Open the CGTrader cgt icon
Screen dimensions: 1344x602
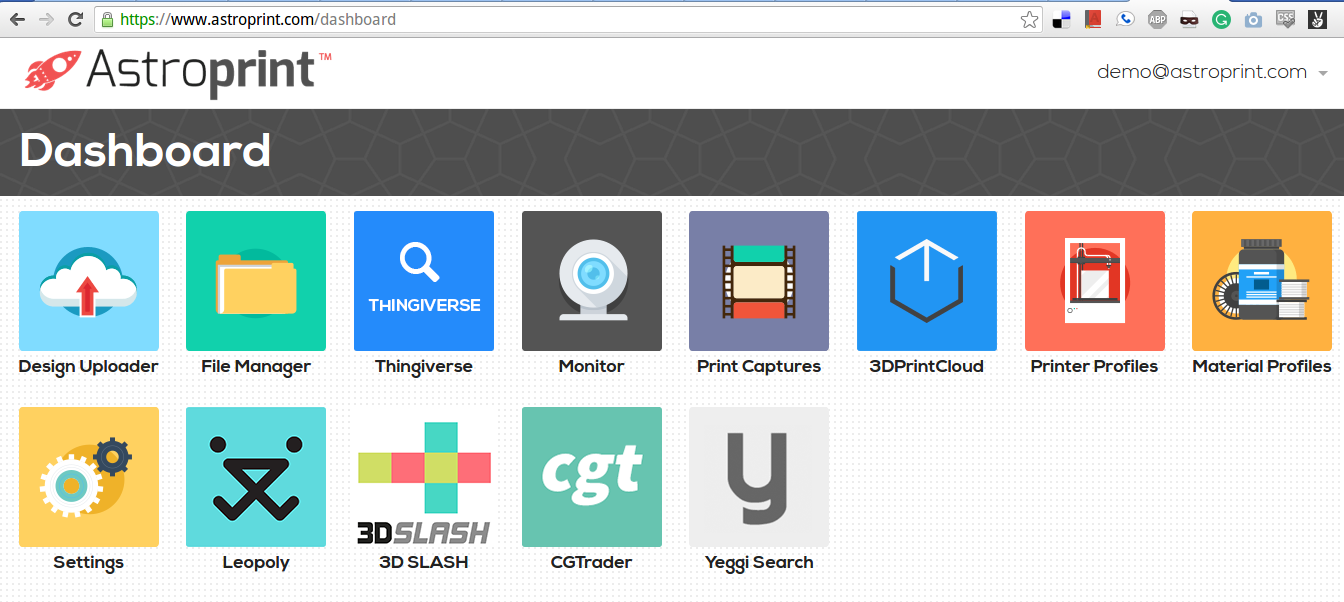(592, 477)
